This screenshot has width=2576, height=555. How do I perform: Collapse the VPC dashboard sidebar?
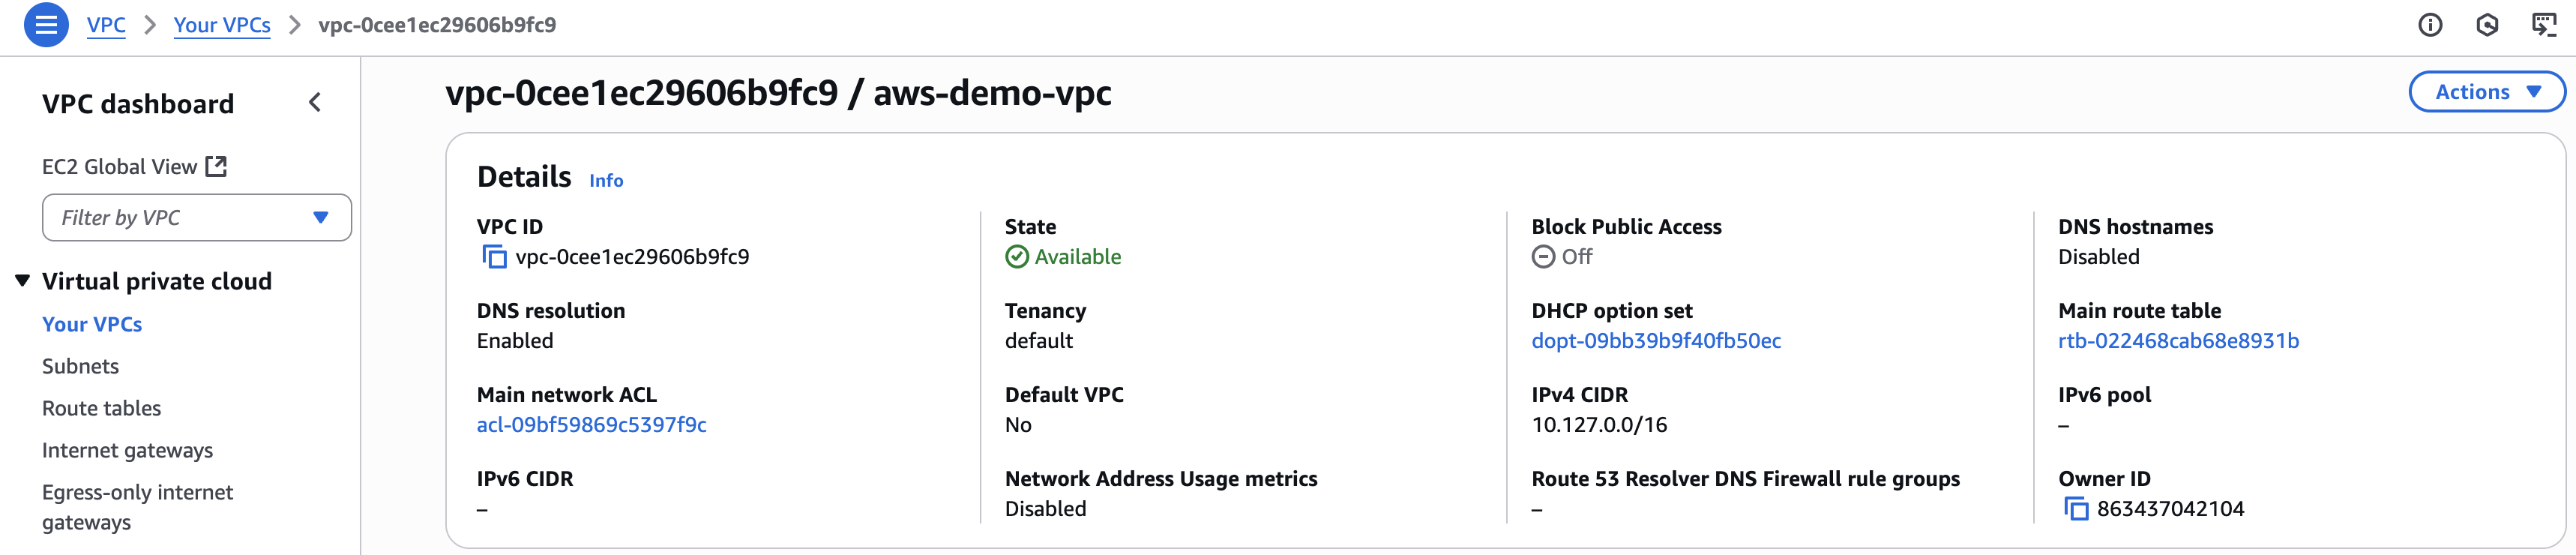pyautogui.click(x=315, y=102)
